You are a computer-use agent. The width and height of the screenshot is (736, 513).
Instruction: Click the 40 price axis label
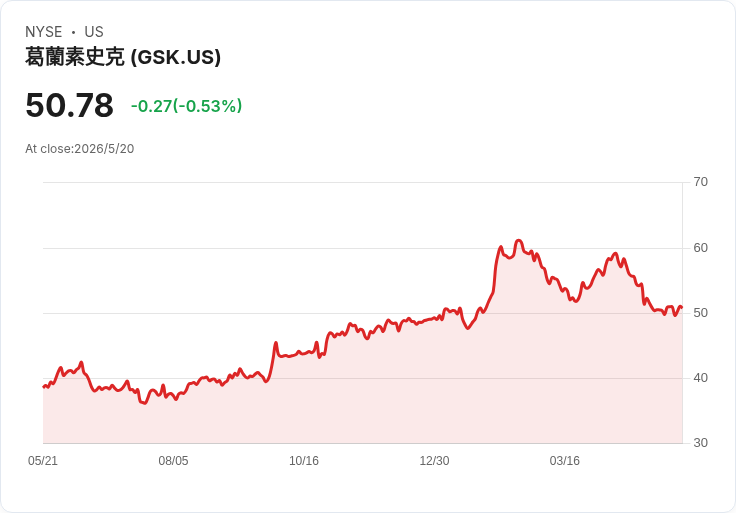pos(700,378)
